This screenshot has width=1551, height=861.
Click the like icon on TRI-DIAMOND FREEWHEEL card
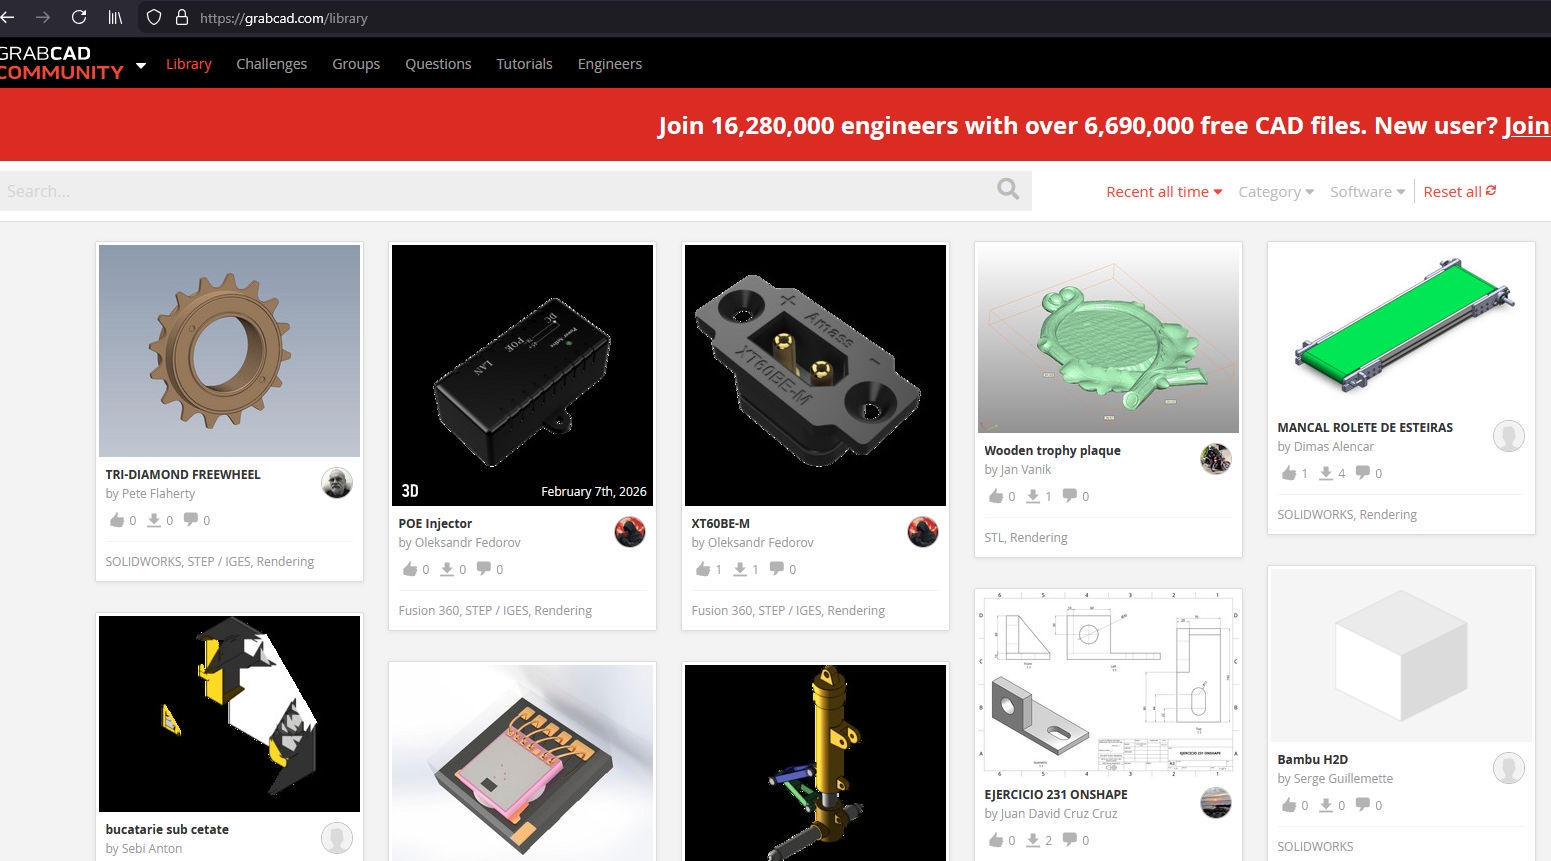[x=117, y=520]
